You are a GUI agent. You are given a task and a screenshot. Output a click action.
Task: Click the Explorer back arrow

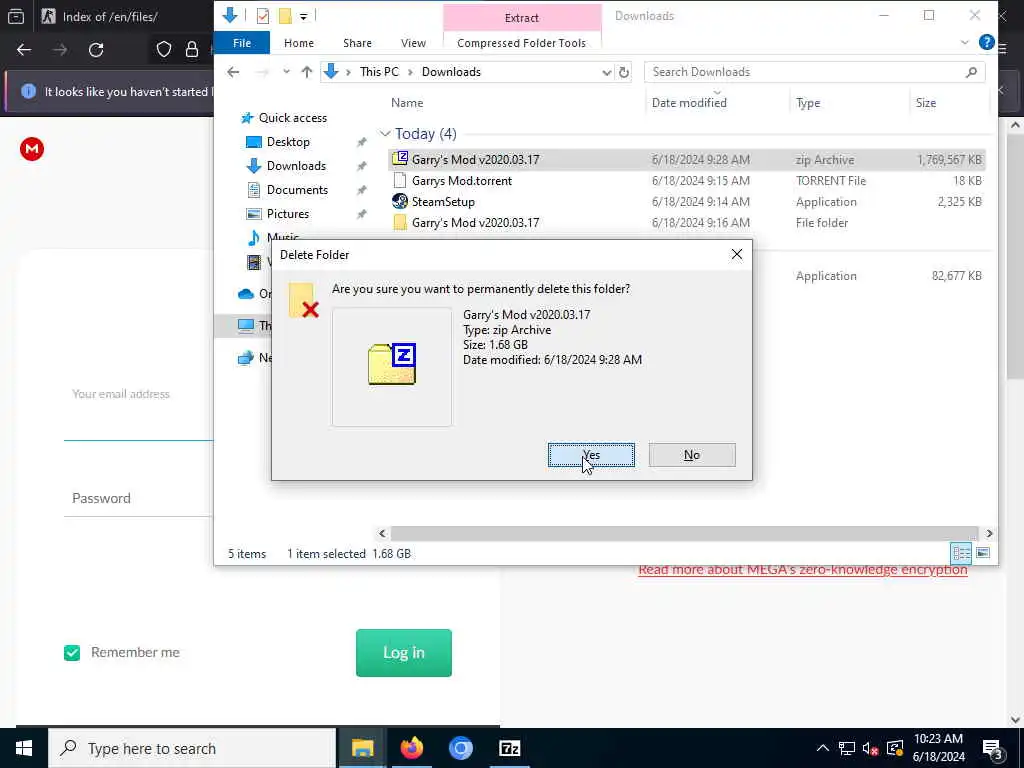click(x=233, y=72)
